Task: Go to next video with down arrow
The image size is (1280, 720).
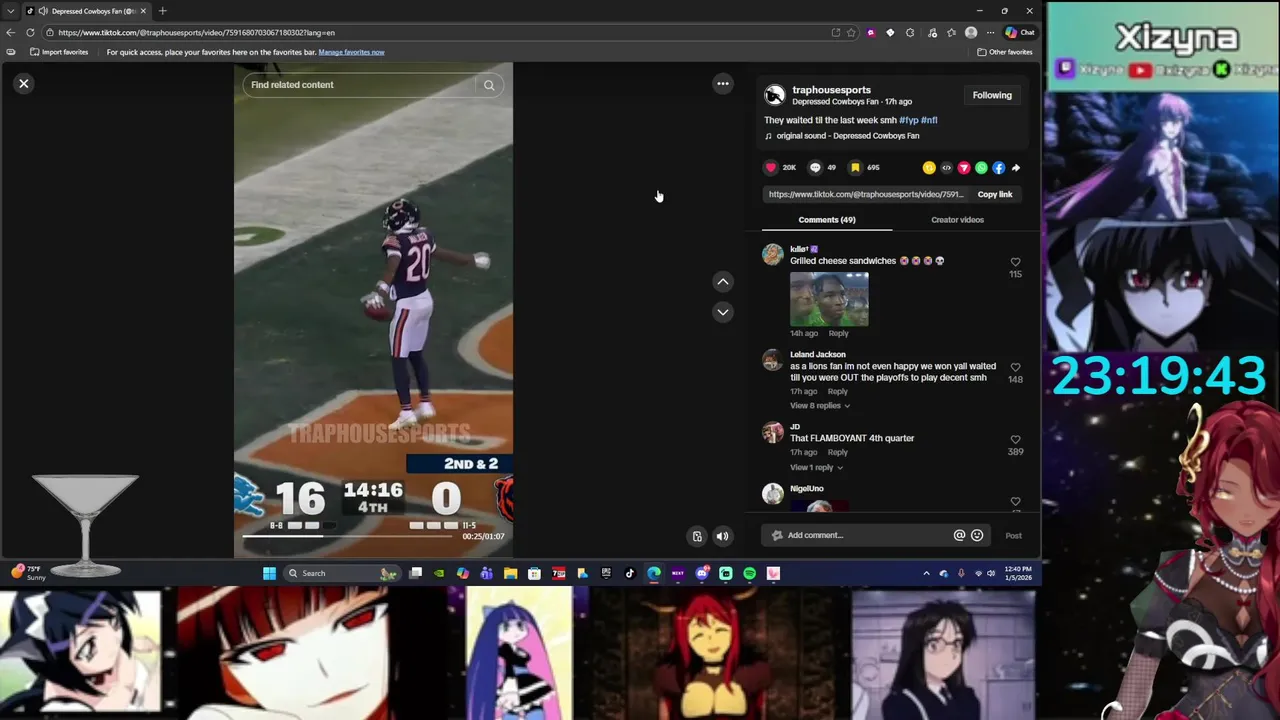Action: [x=723, y=312]
